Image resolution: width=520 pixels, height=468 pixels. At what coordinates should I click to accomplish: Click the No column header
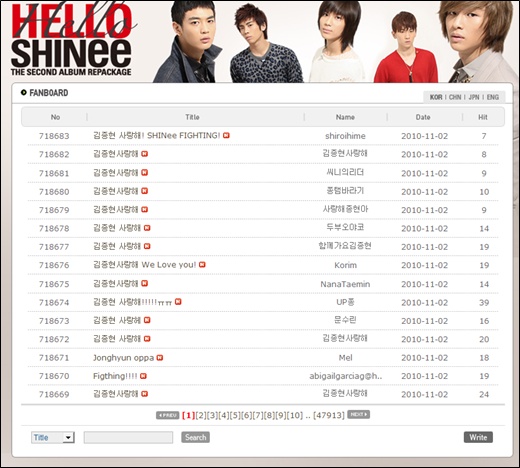coord(55,117)
